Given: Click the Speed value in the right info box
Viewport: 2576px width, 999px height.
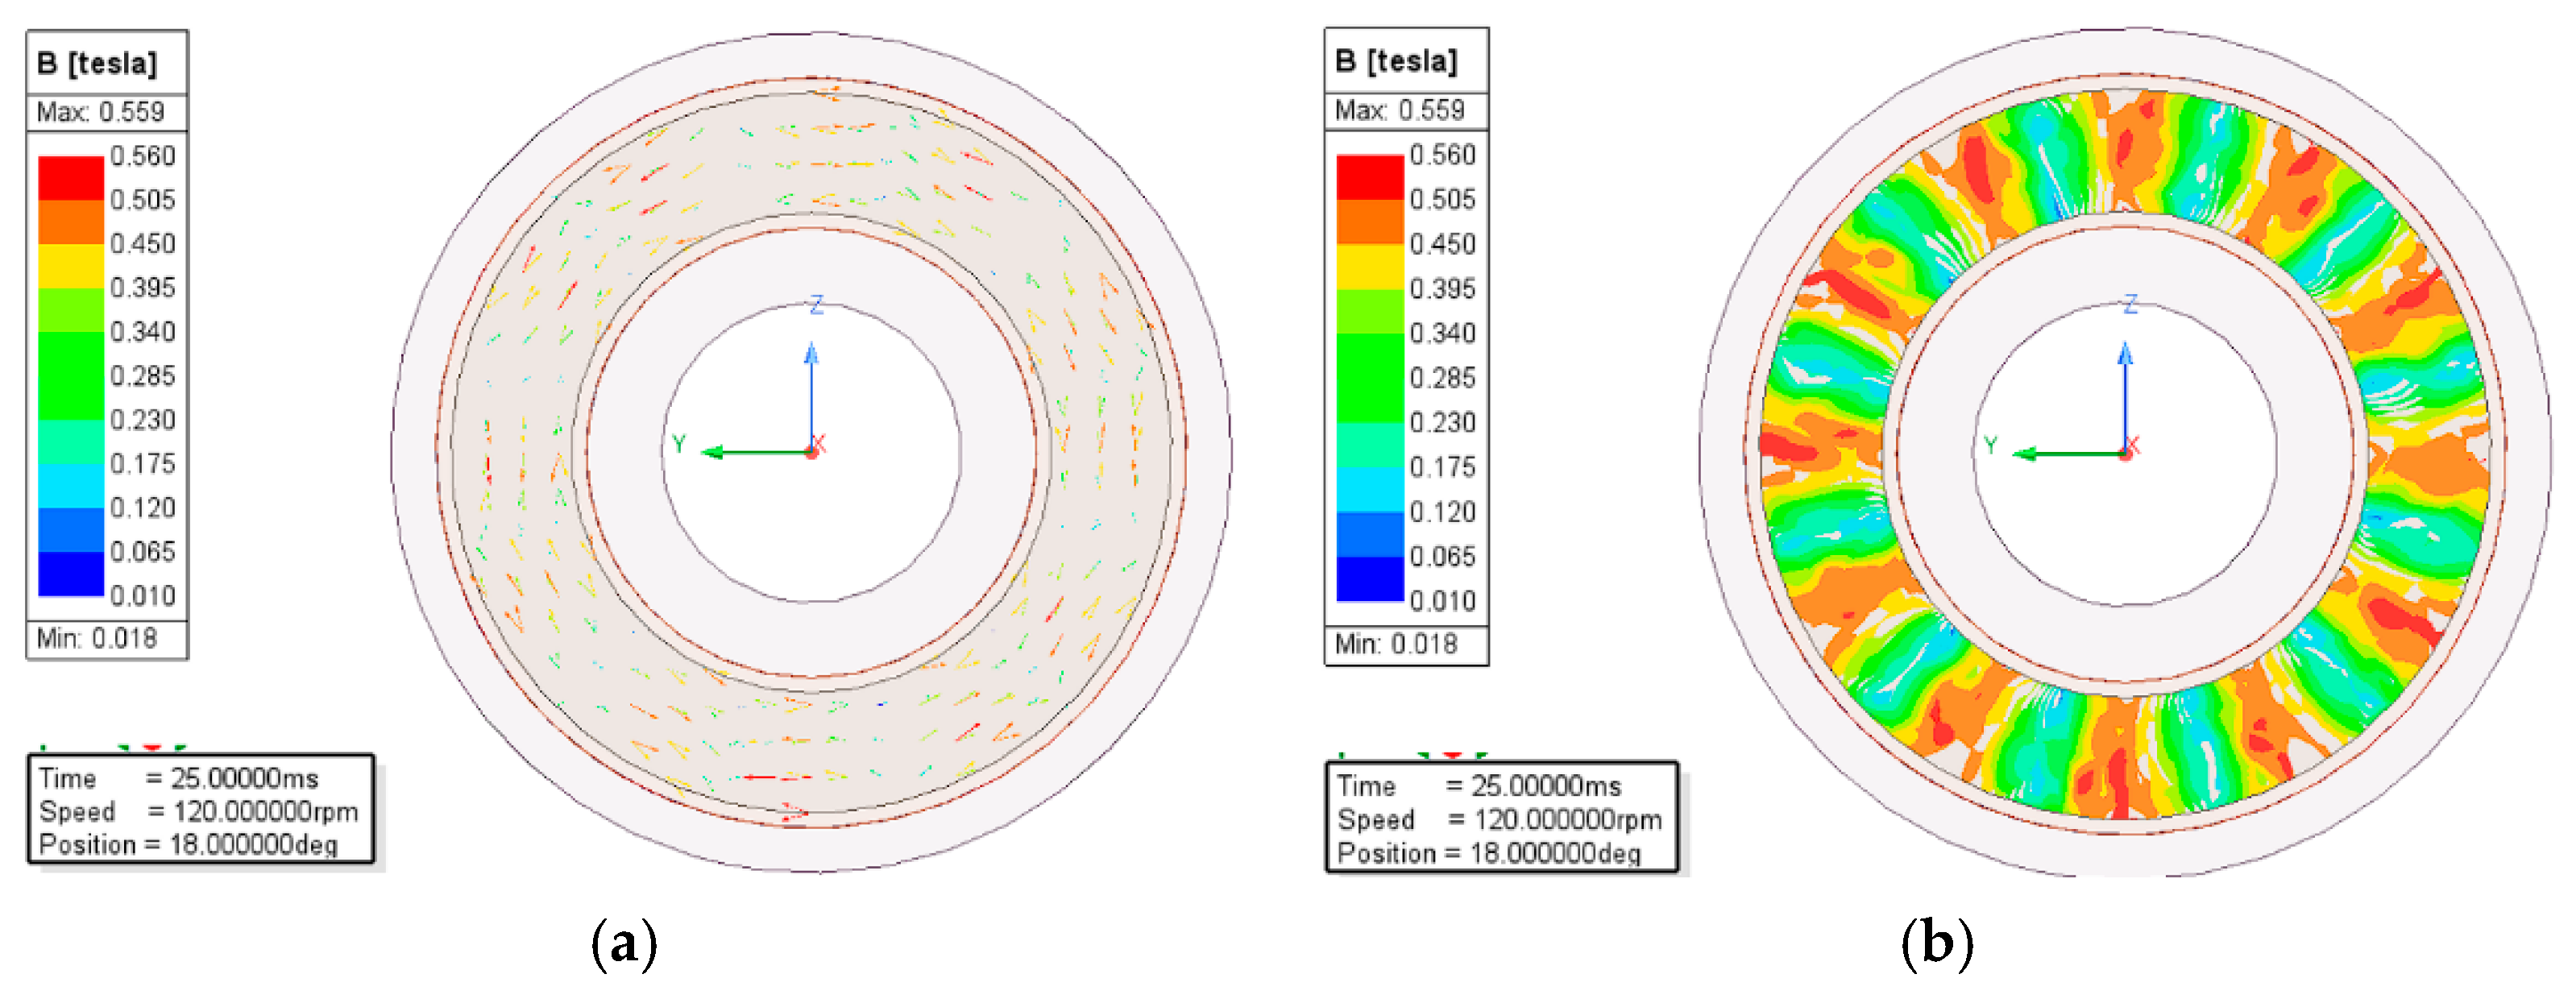Looking at the screenshot, I should click(x=1567, y=820).
